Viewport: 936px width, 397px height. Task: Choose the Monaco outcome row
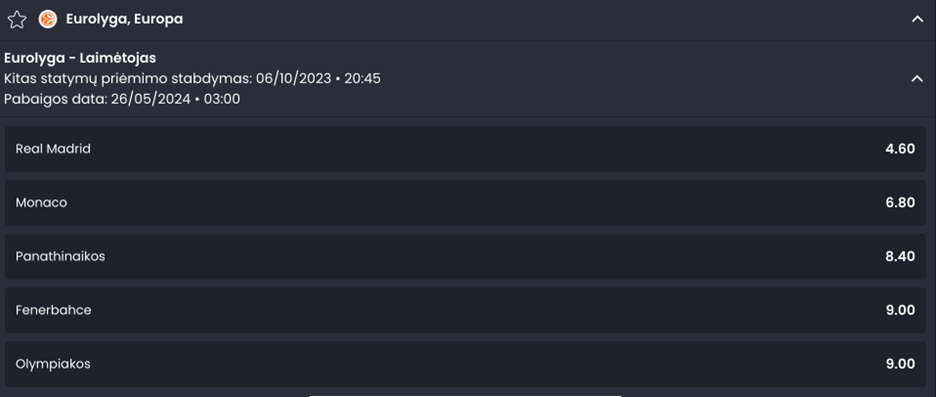tap(466, 203)
